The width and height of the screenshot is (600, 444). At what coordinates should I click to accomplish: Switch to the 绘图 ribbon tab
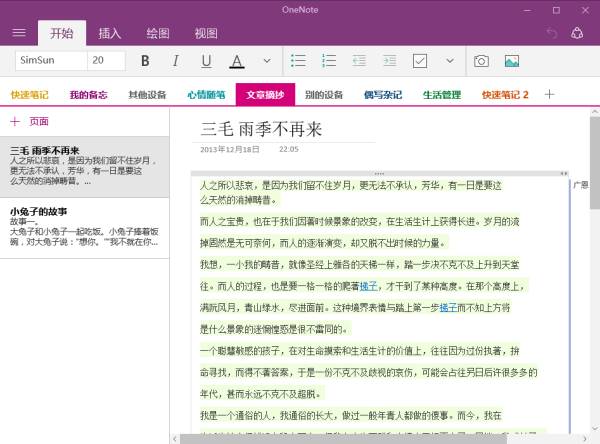(158, 33)
